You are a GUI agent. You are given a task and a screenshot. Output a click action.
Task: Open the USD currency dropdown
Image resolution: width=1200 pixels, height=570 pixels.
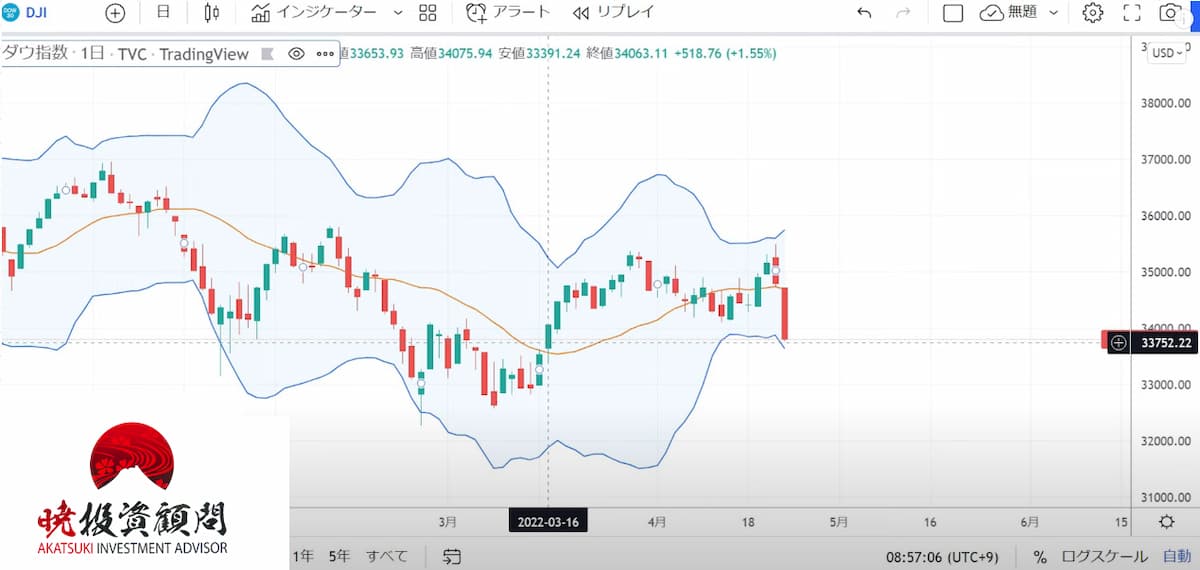(x=1166, y=53)
